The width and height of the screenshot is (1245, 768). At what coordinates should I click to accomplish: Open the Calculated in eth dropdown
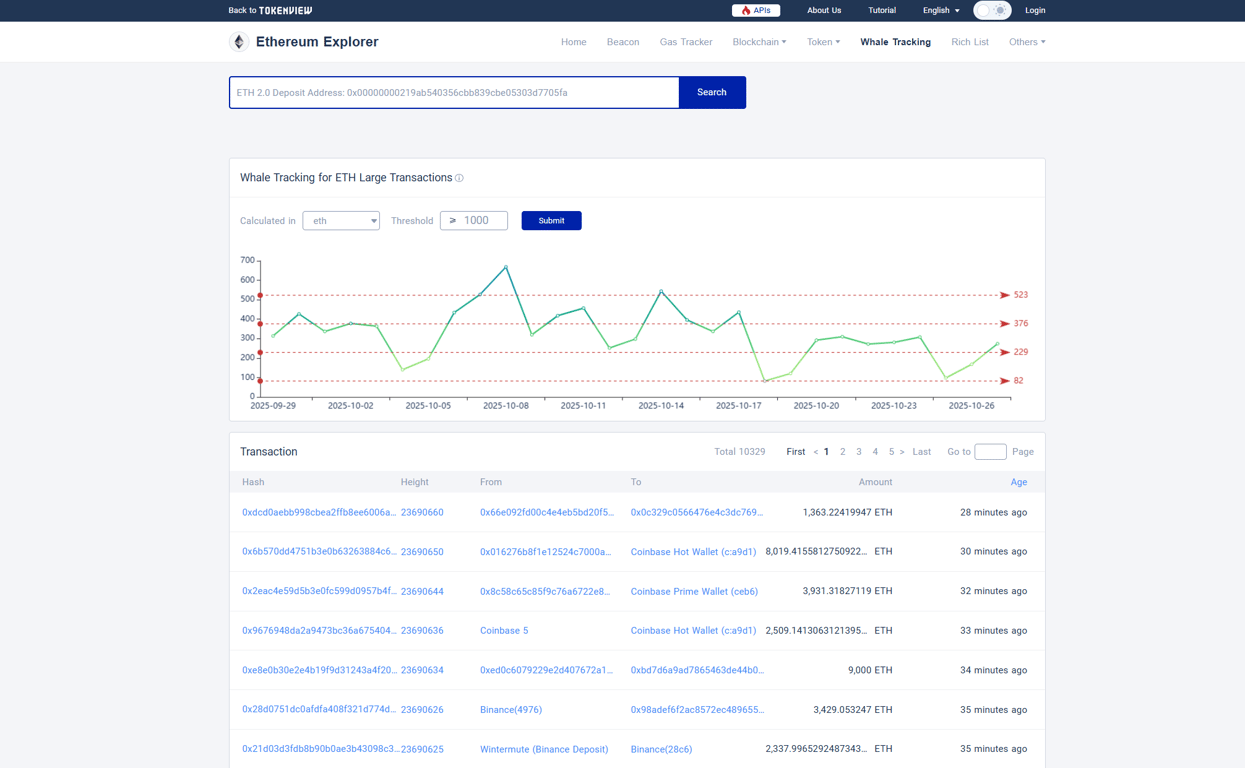pyautogui.click(x=341, y=220)
